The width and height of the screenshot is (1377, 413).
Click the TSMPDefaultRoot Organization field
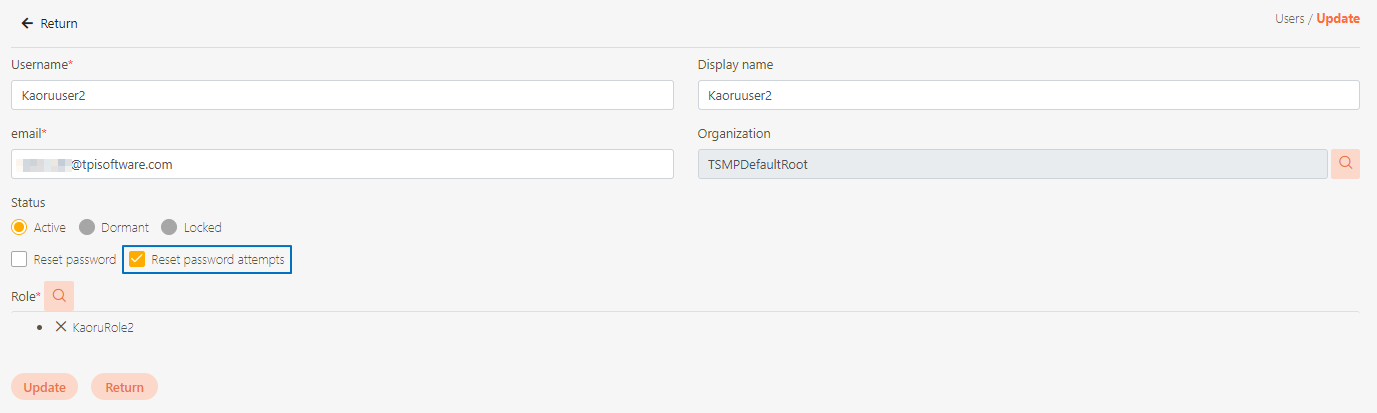point(1012,164)
